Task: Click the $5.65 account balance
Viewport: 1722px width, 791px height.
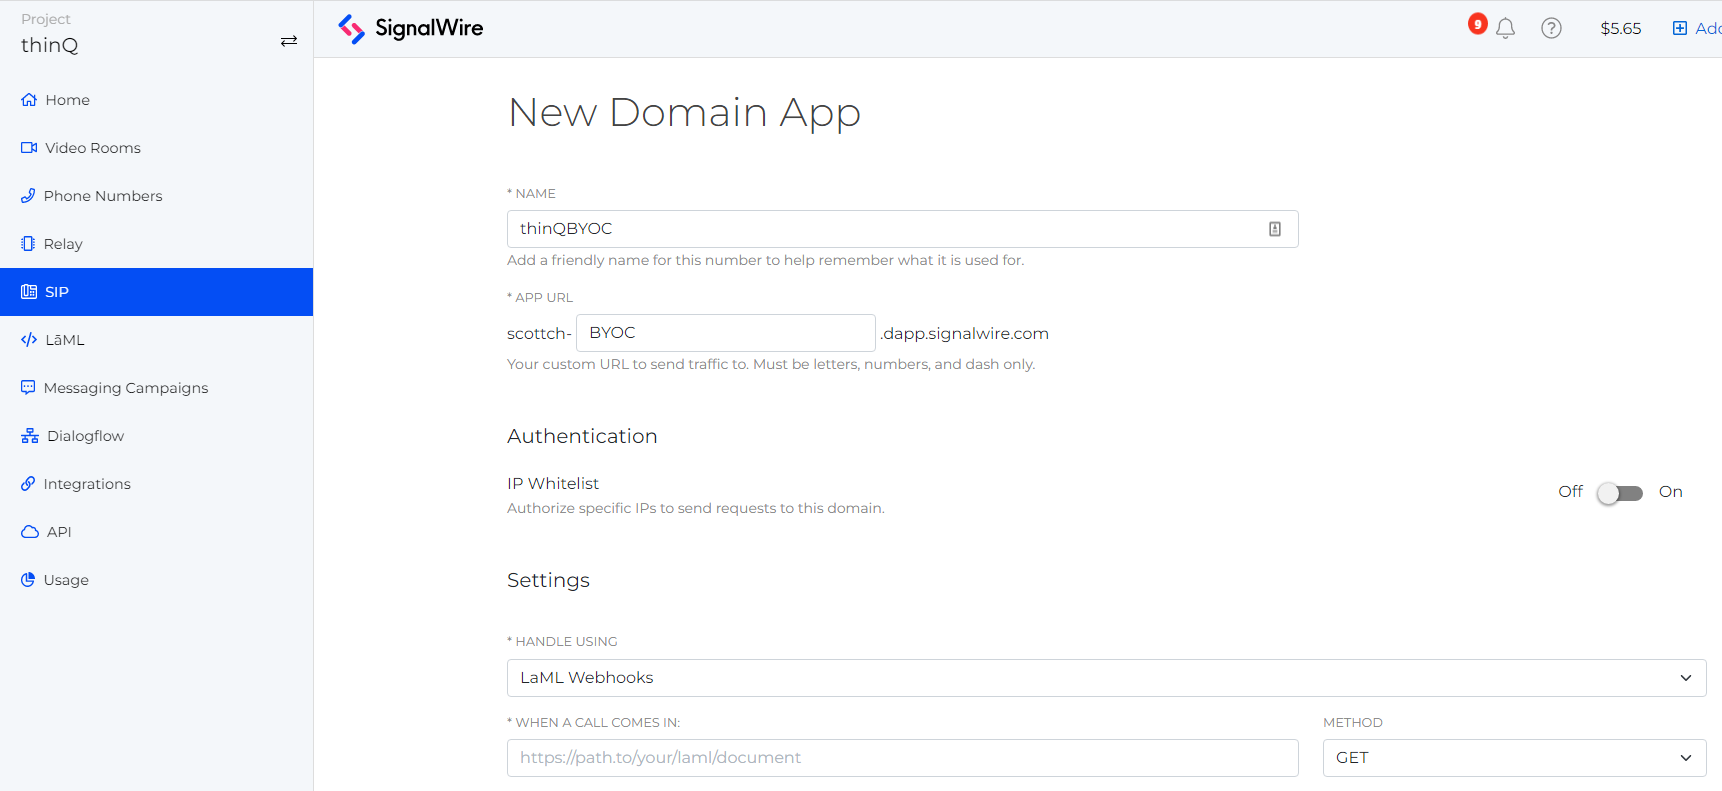Action: point(1620,29)
